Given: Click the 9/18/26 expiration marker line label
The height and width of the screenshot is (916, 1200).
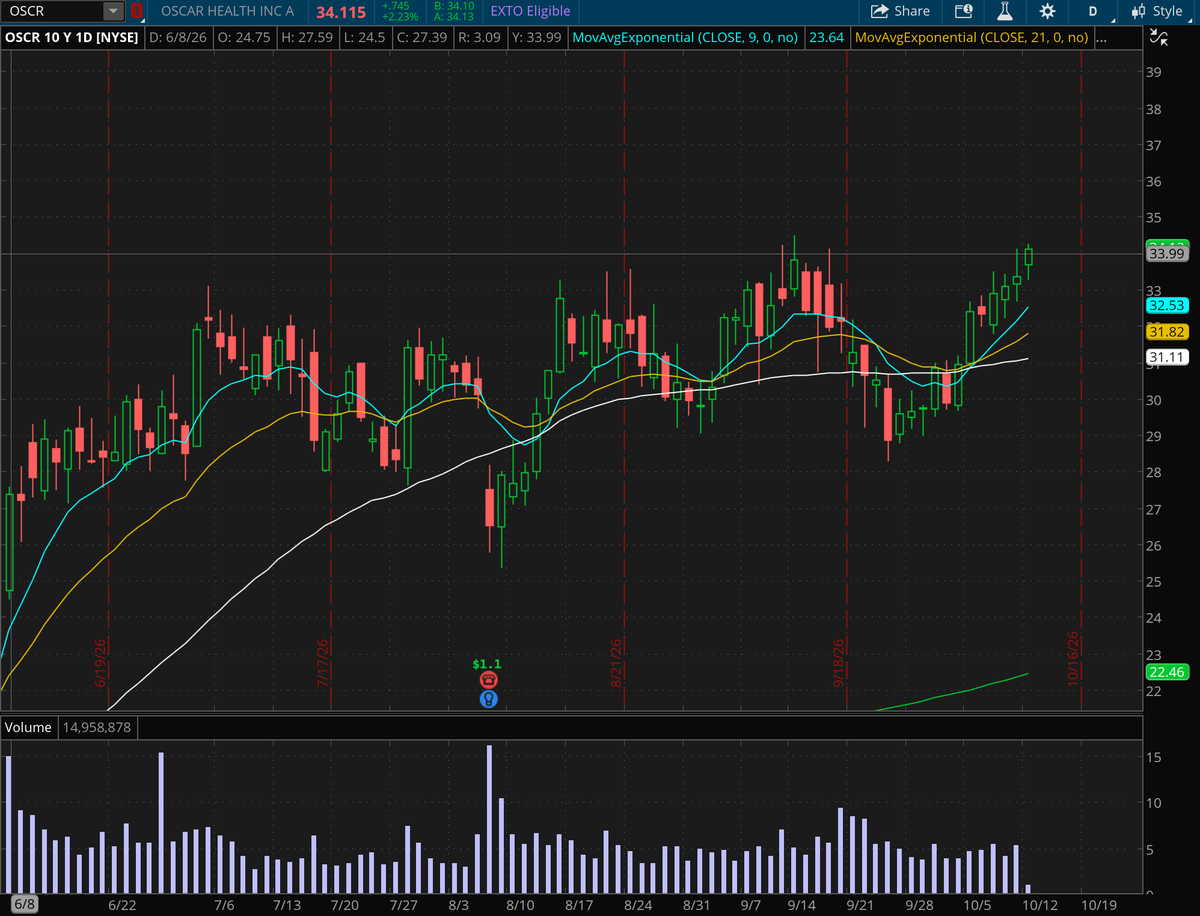Looking at the screenshot, I should pos(838,661).
